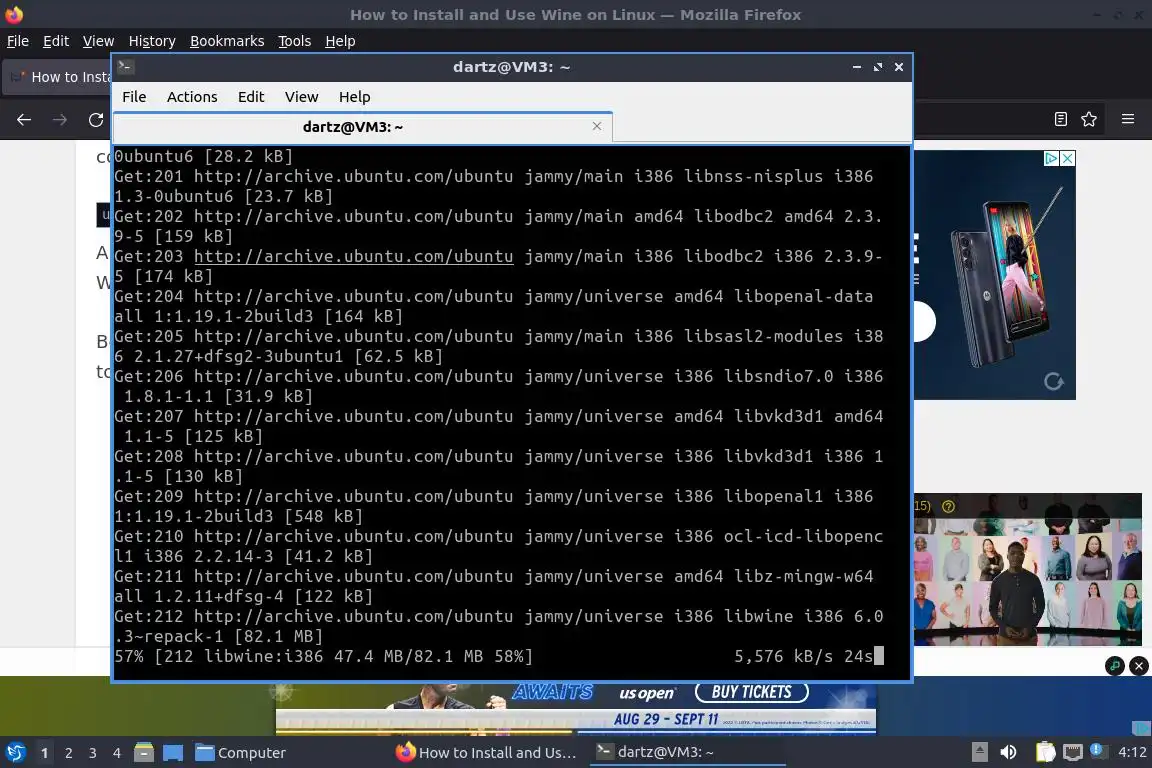Switch to workspace 2

coord(68,753)
